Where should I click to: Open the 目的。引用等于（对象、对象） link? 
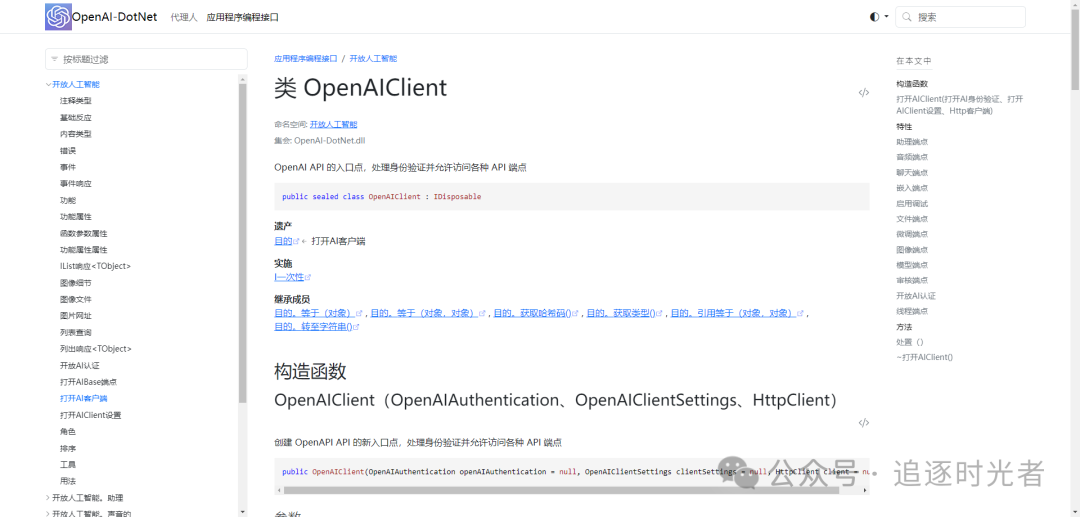point(734,313)
